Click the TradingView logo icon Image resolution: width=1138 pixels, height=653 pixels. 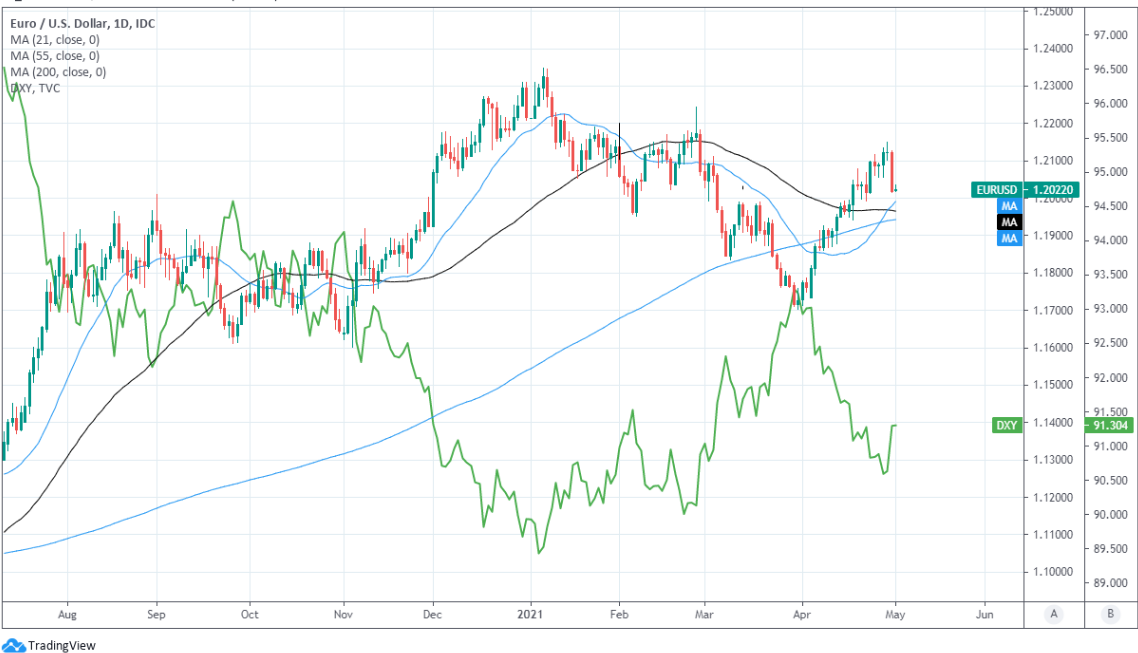(x=14, y=645)
